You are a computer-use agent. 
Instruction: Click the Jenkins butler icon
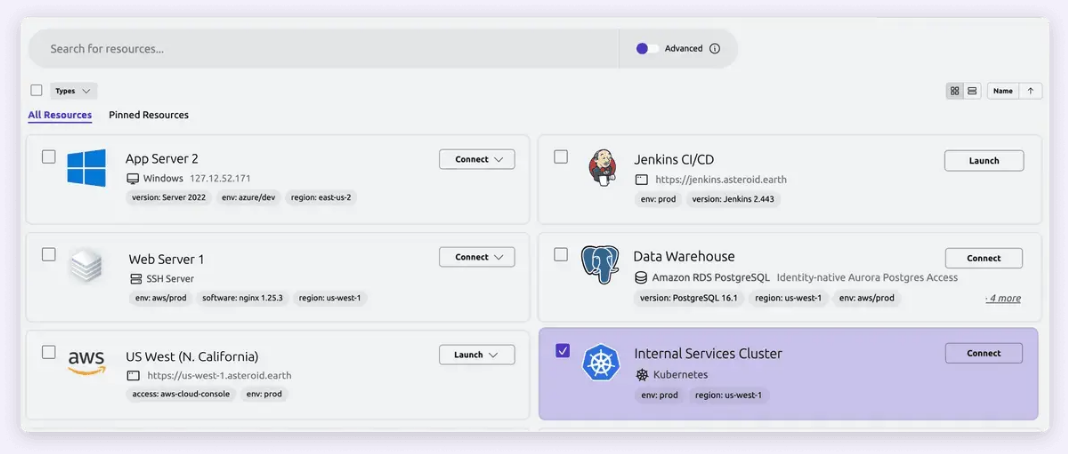point(602,167)
